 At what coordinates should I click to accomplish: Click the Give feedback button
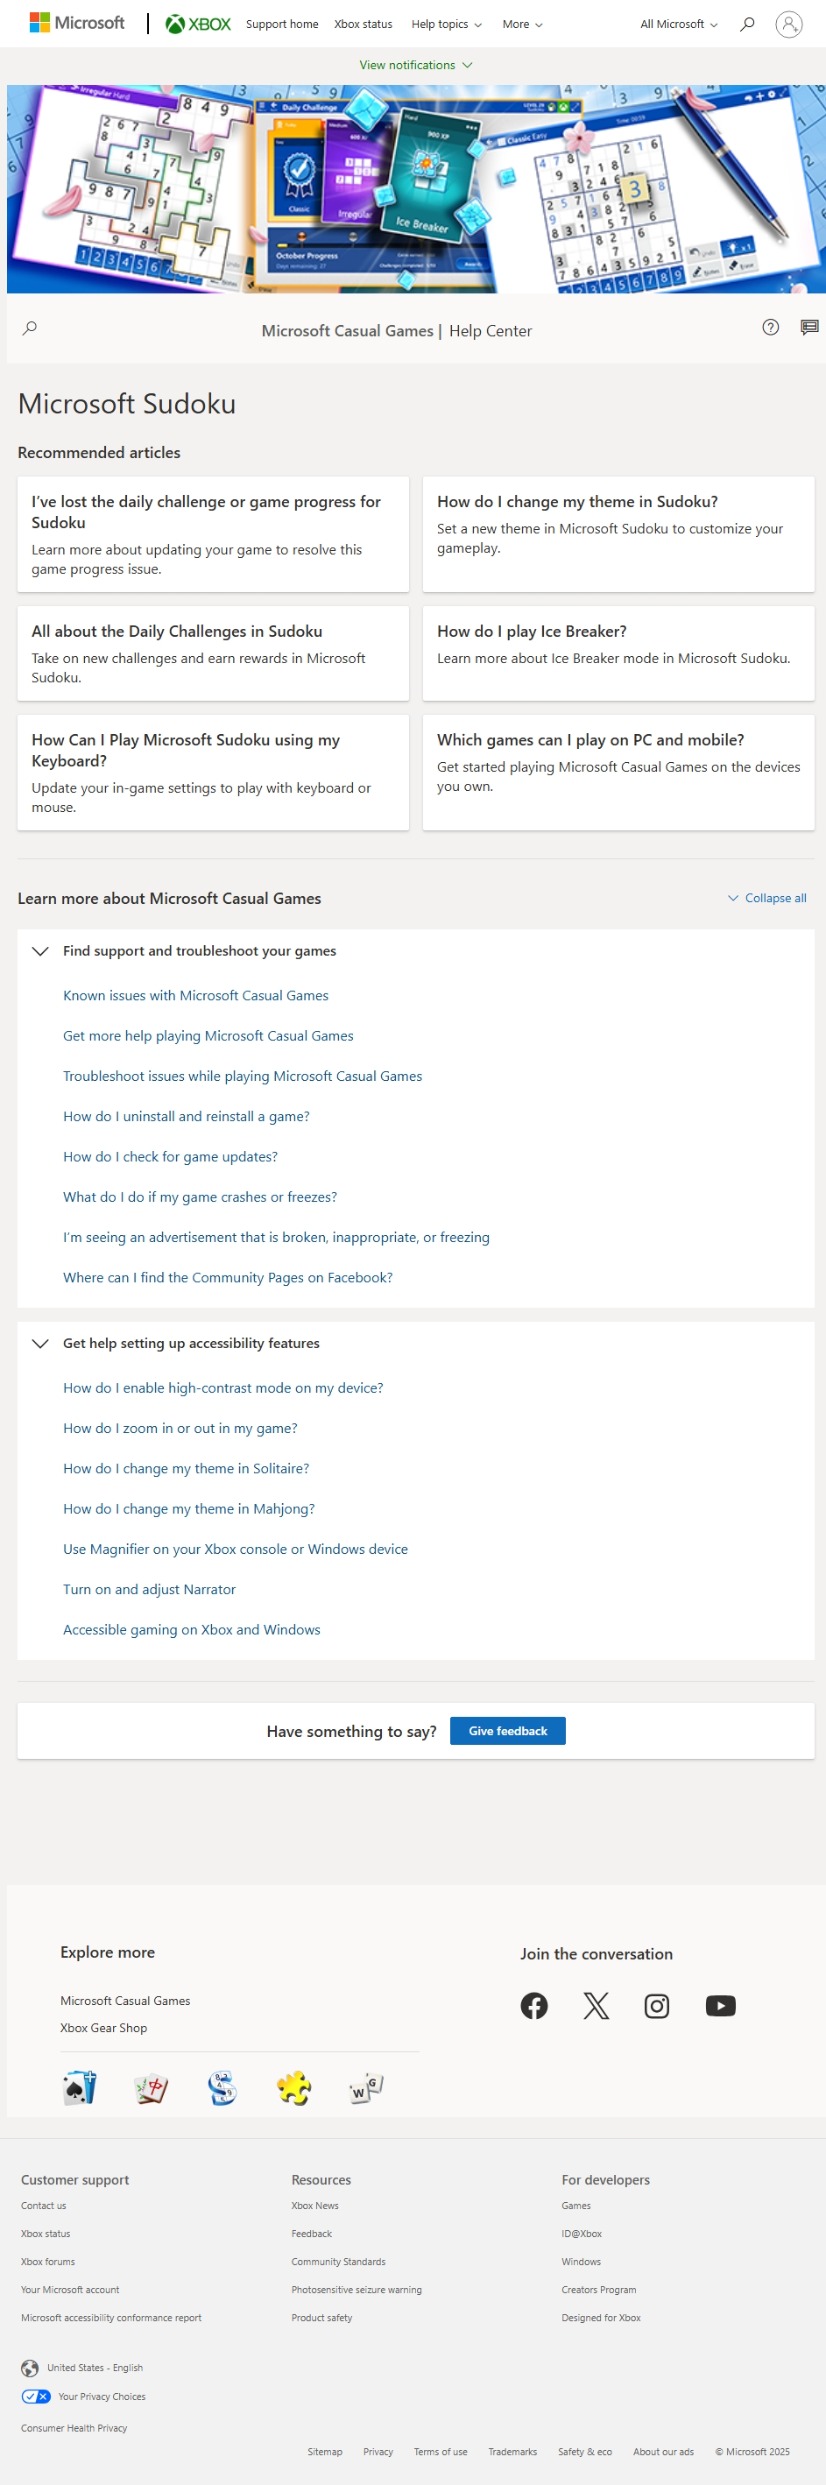pos(508,1731)
